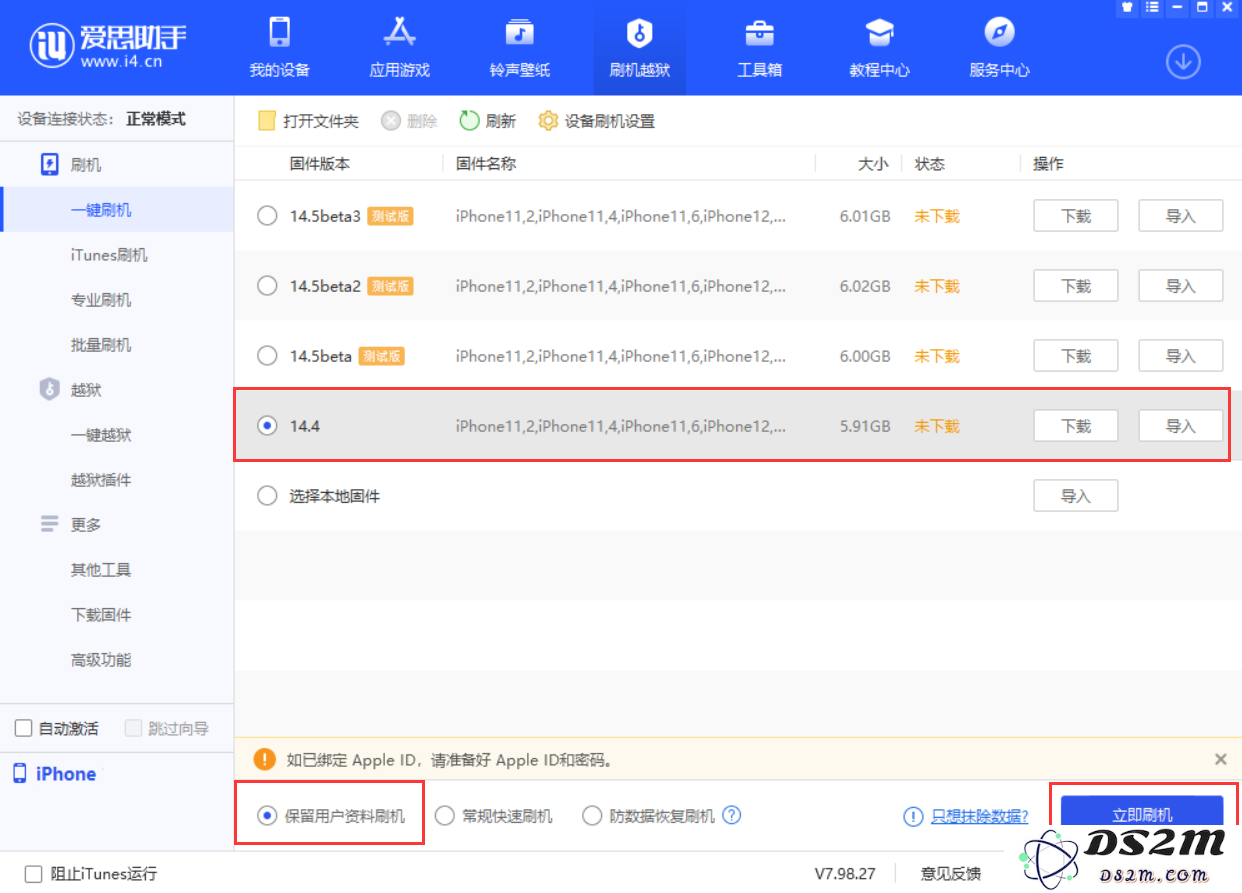Image resolution: width=1242 pixels, height=893 pixels.
Task: Click the 立即刷机 button
Action: click(1142, 814)
